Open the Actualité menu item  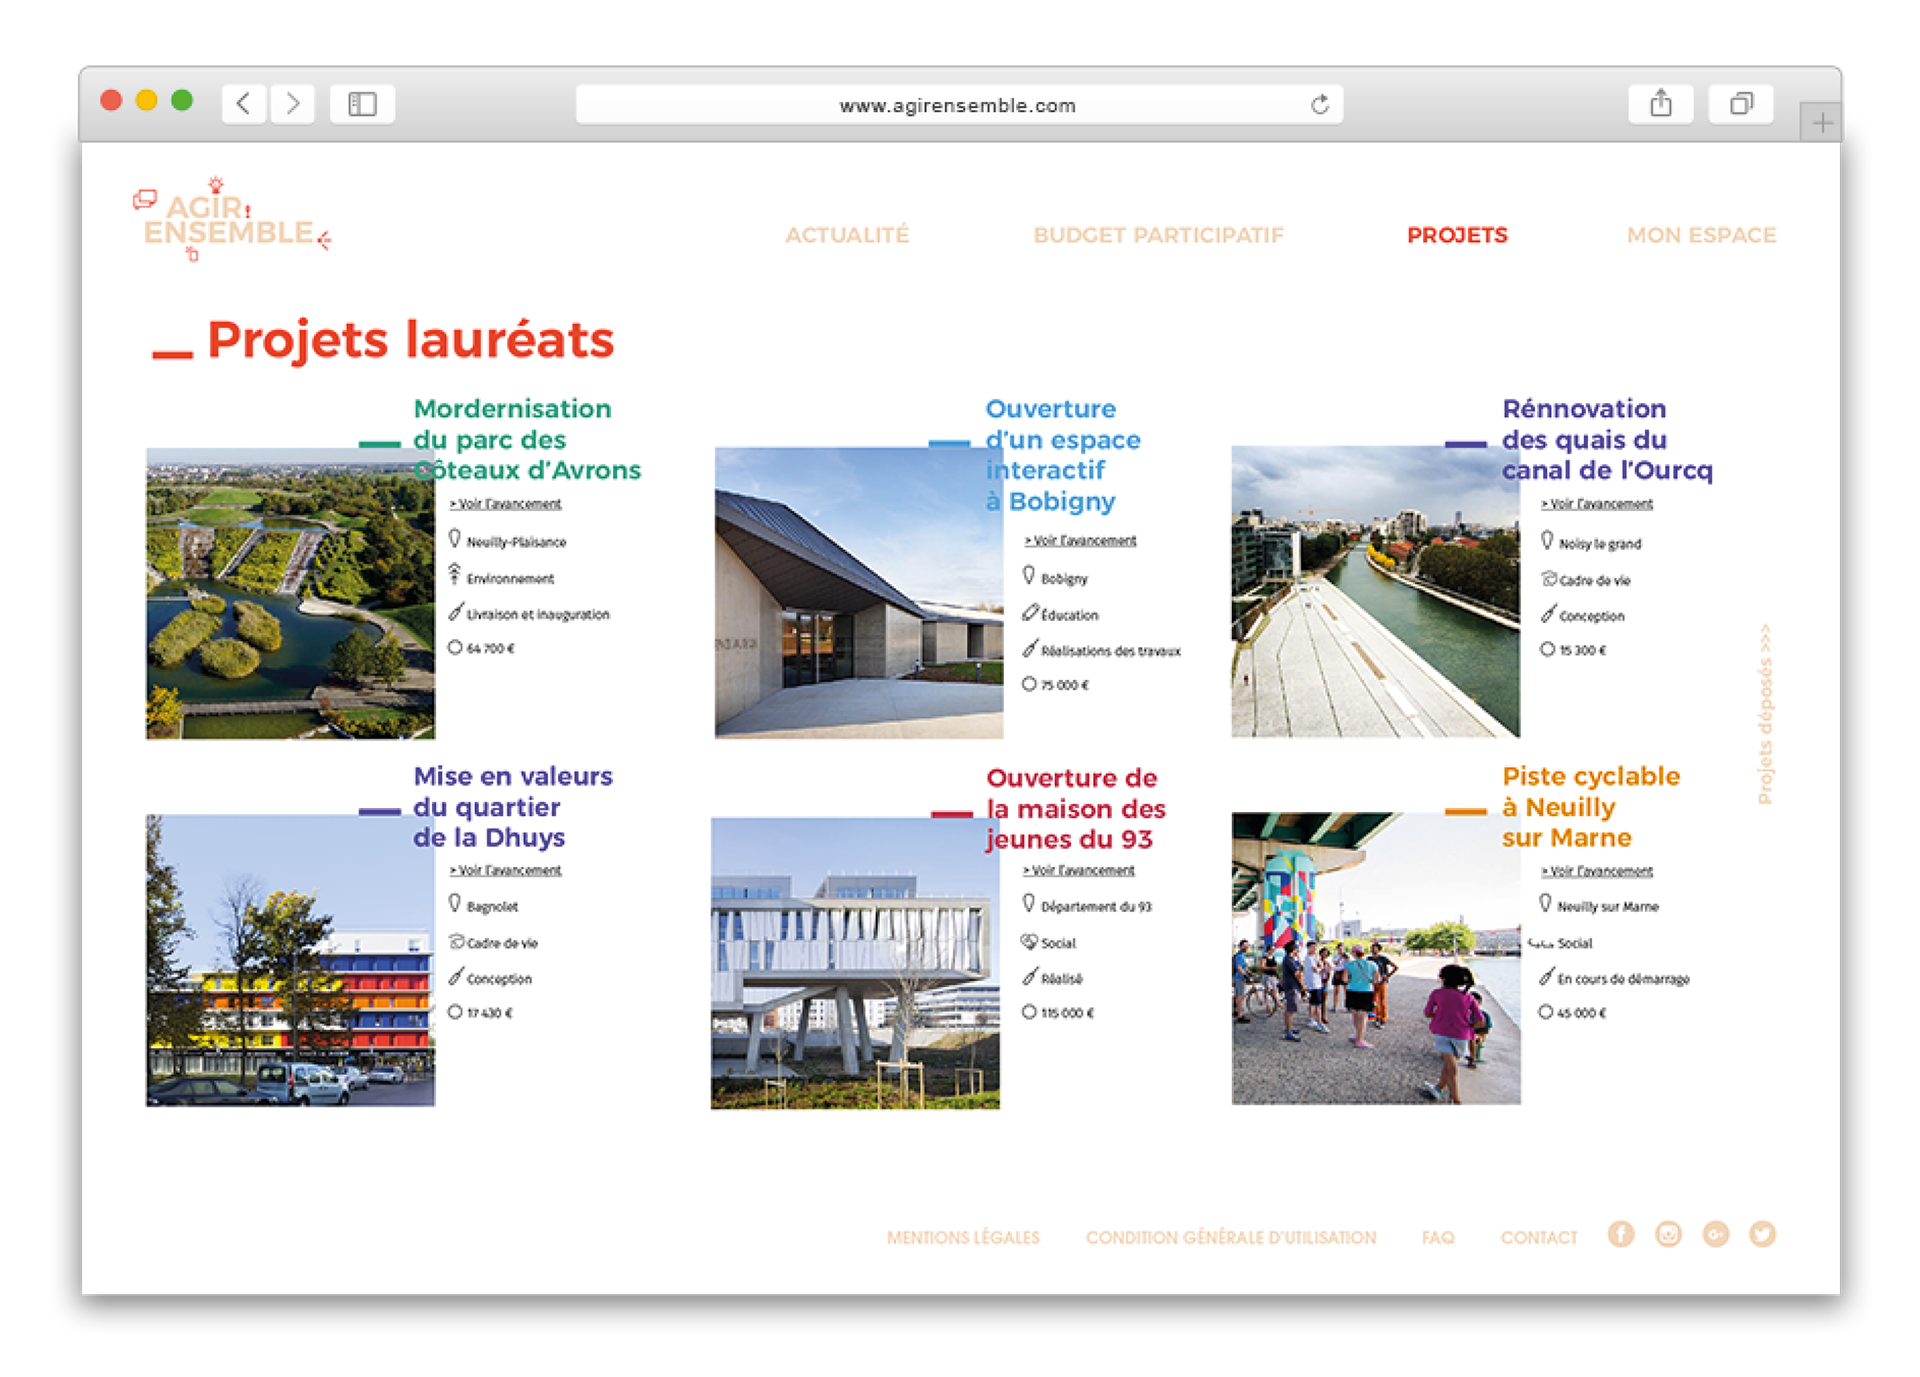click(x=847, y=235)
